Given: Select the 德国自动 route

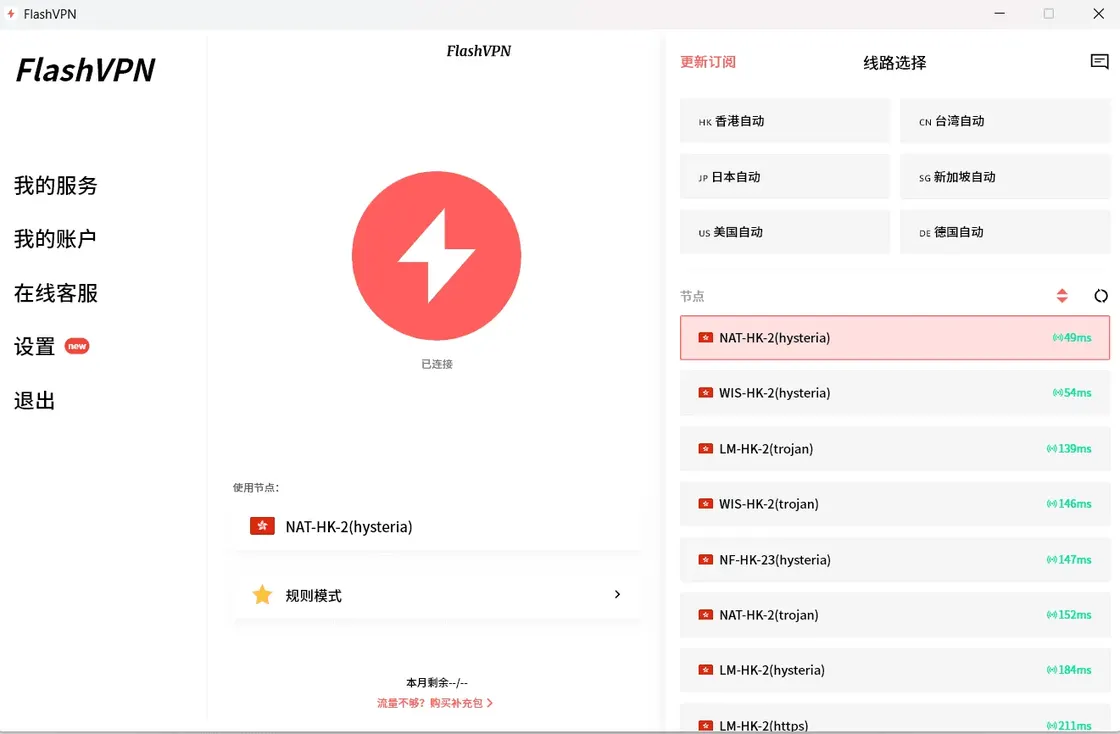Looking at the screenshot, I should pyautogui.click(x=1005, y=232).
